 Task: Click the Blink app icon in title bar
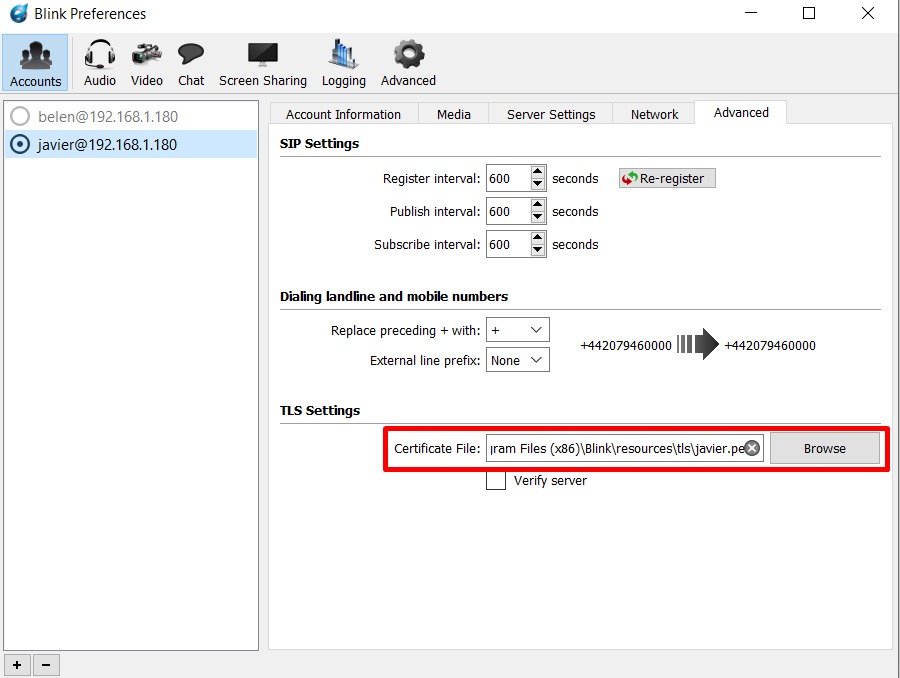[x=18, y=13]
